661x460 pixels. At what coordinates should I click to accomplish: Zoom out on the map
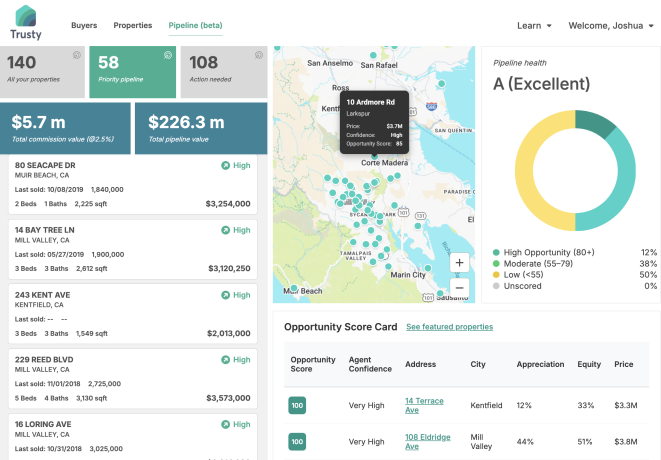click(459, 285)
